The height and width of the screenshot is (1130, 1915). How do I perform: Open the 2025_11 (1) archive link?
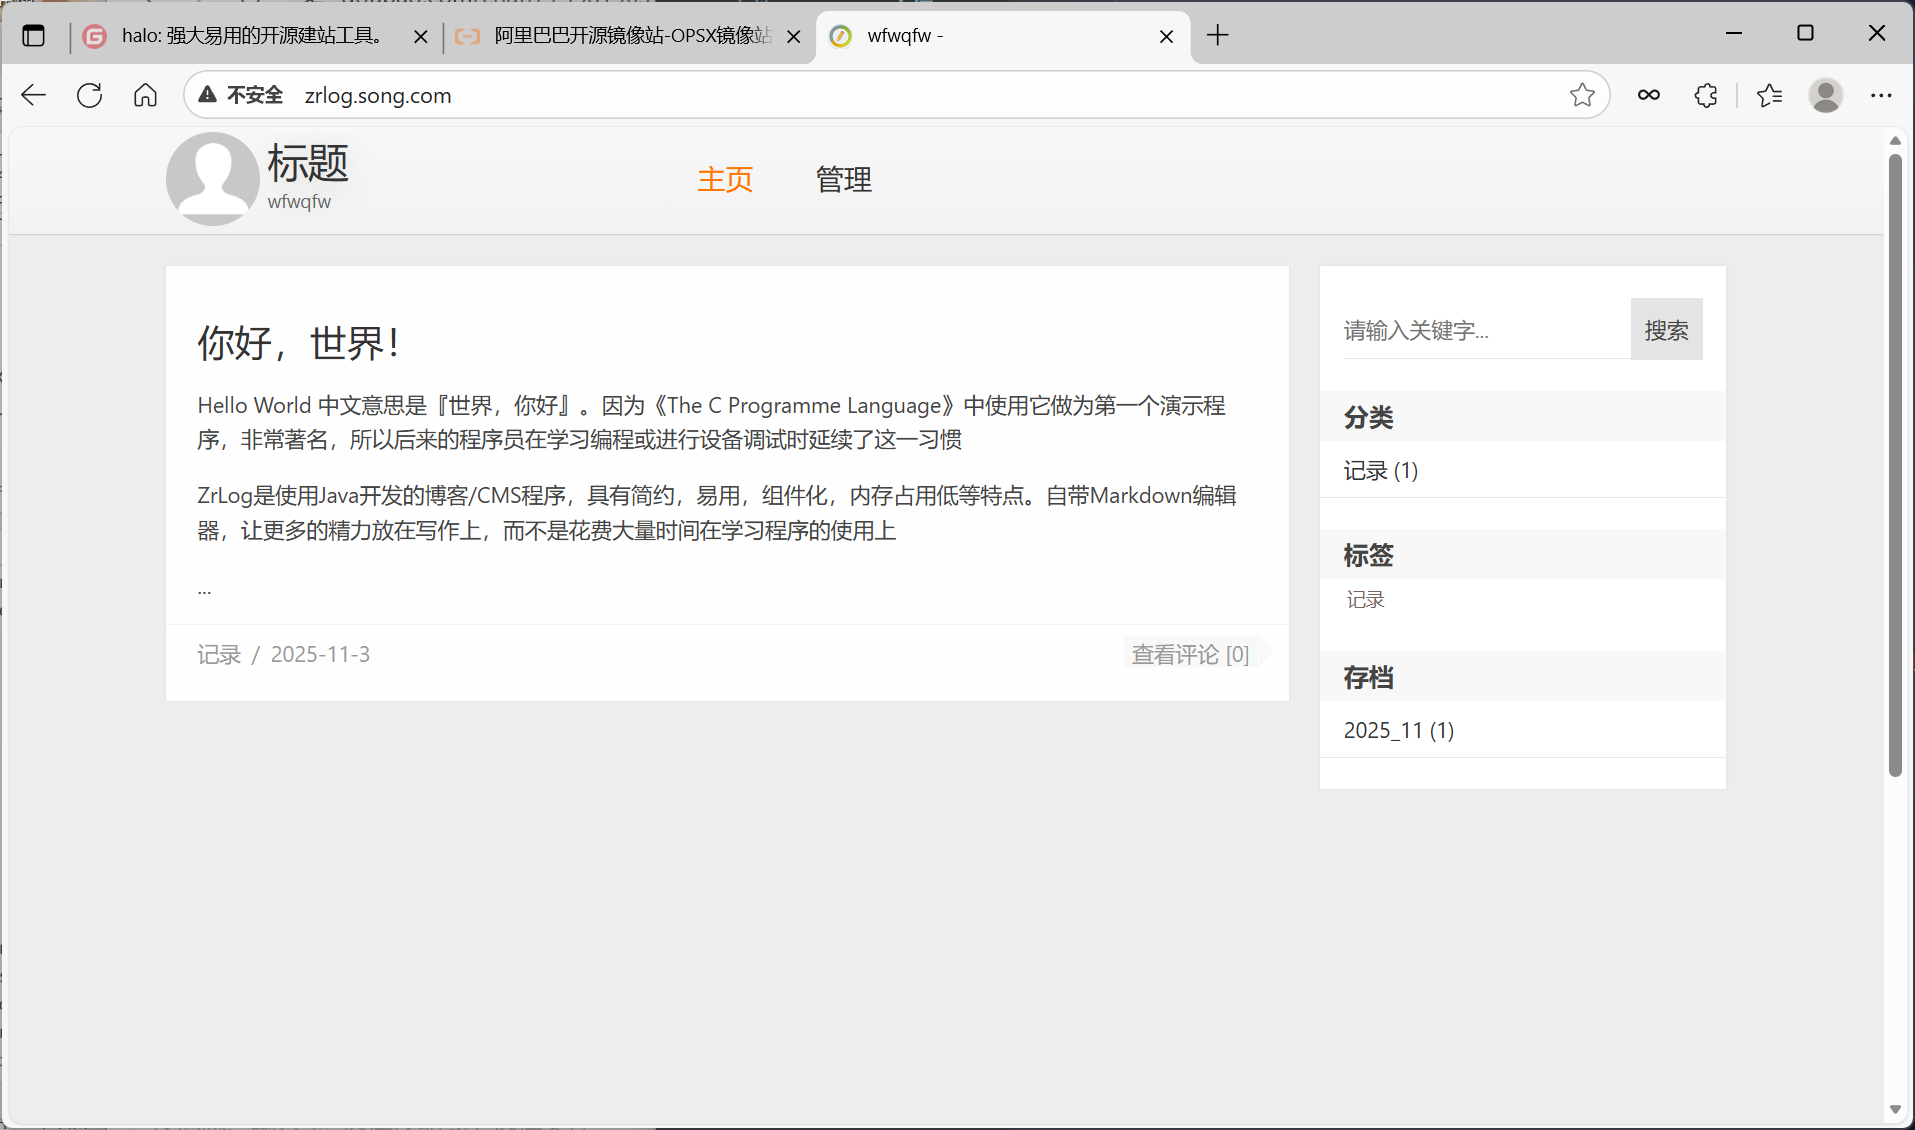click(1399, 730)
